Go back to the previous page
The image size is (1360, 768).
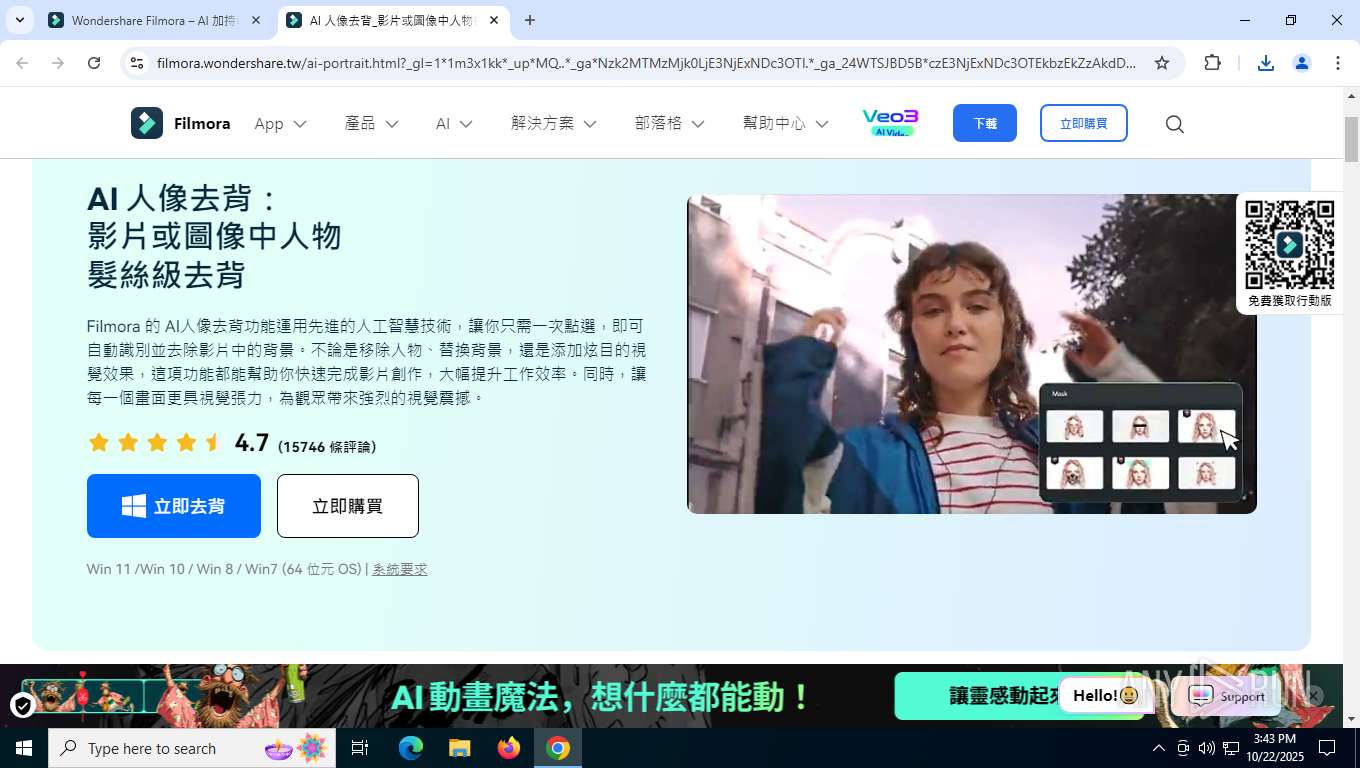pos(22,63)
